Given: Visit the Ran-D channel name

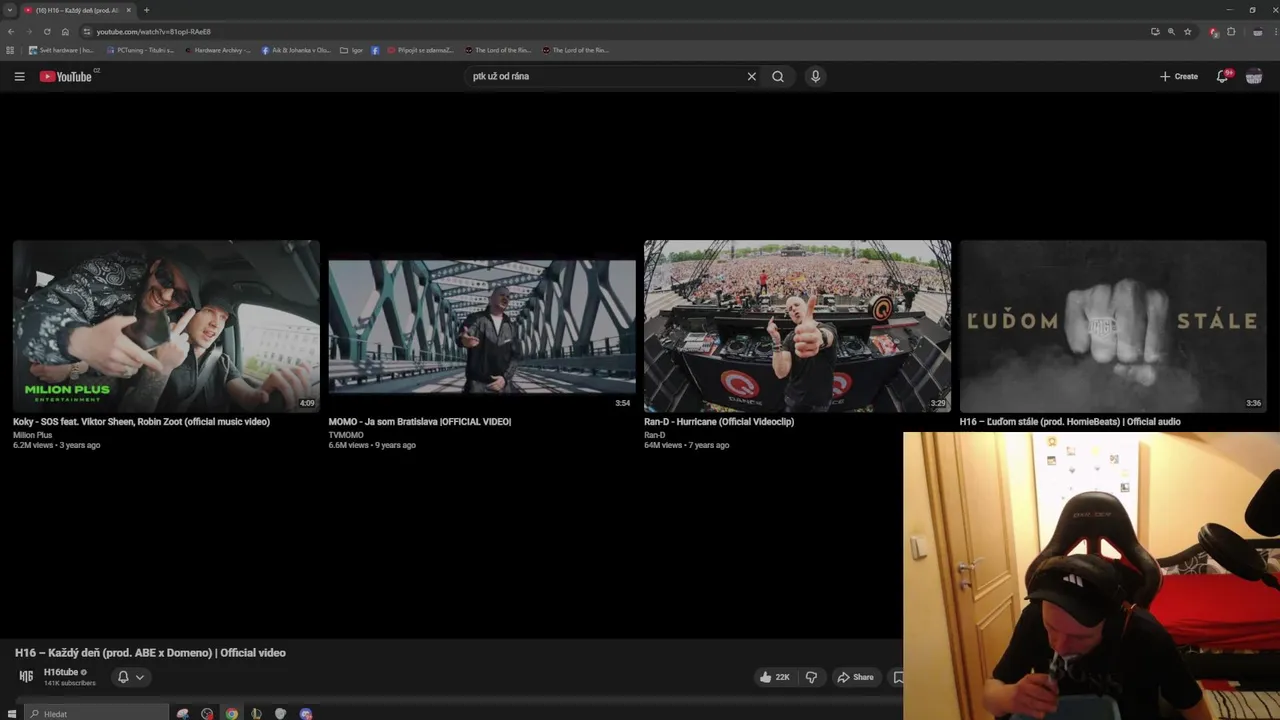Looking at the screenshot, I should [654, 435].
